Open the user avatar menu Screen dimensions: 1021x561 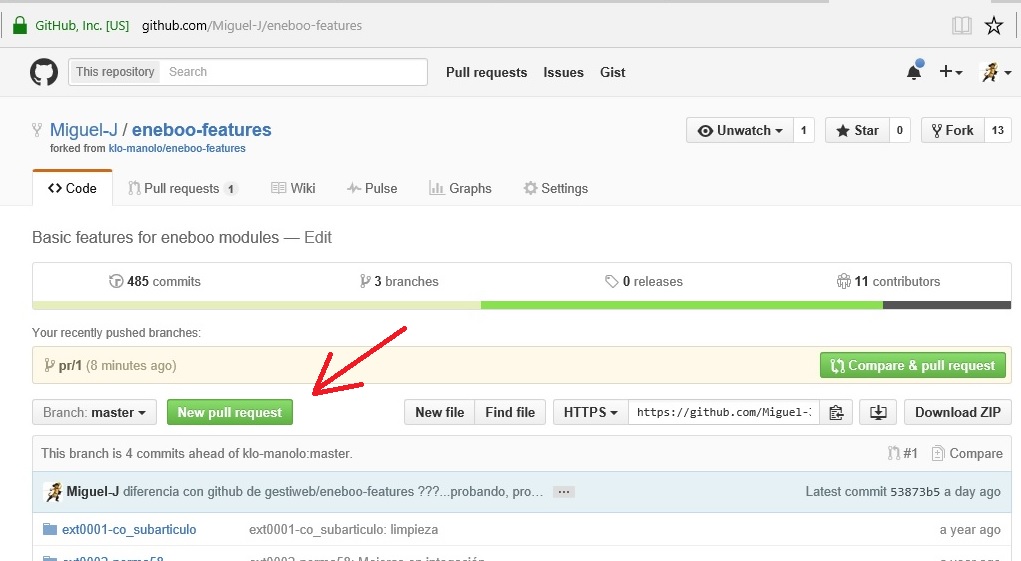[996, 72]
